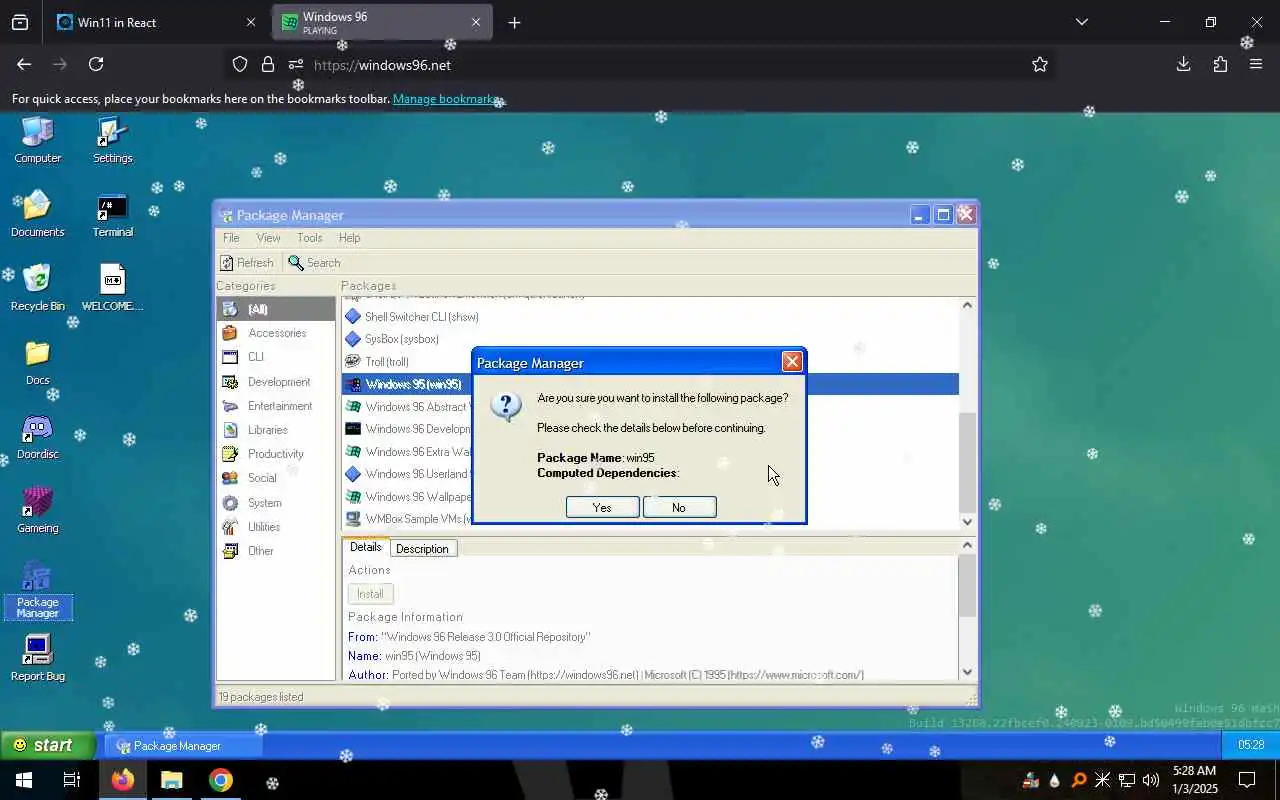Viewport: 1280px width, 800px height.
Task: Open Windows Start menu on host taskbar
Action: tap(24, 780)
